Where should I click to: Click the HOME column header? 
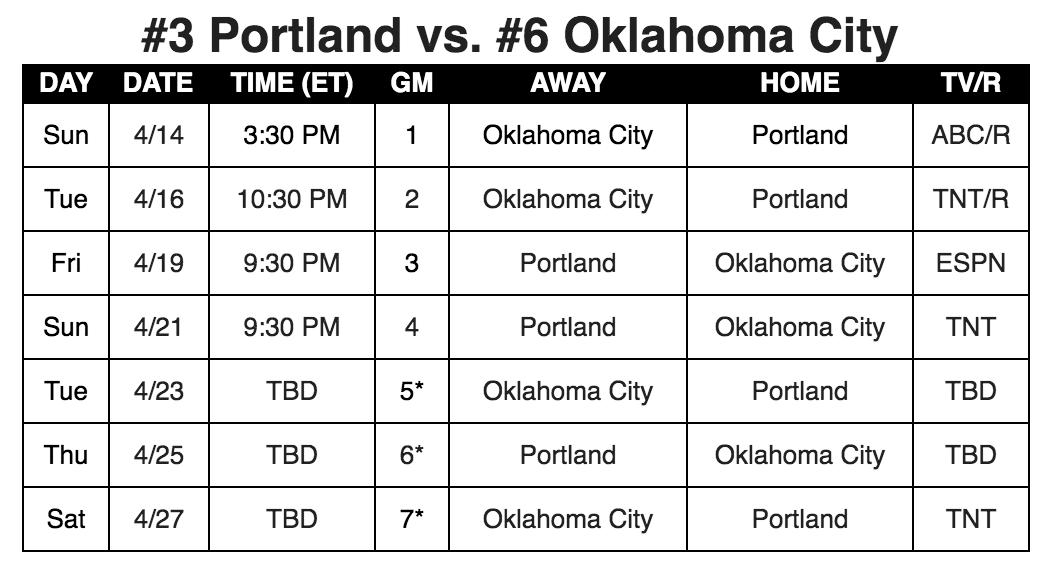tap(799, 83)
